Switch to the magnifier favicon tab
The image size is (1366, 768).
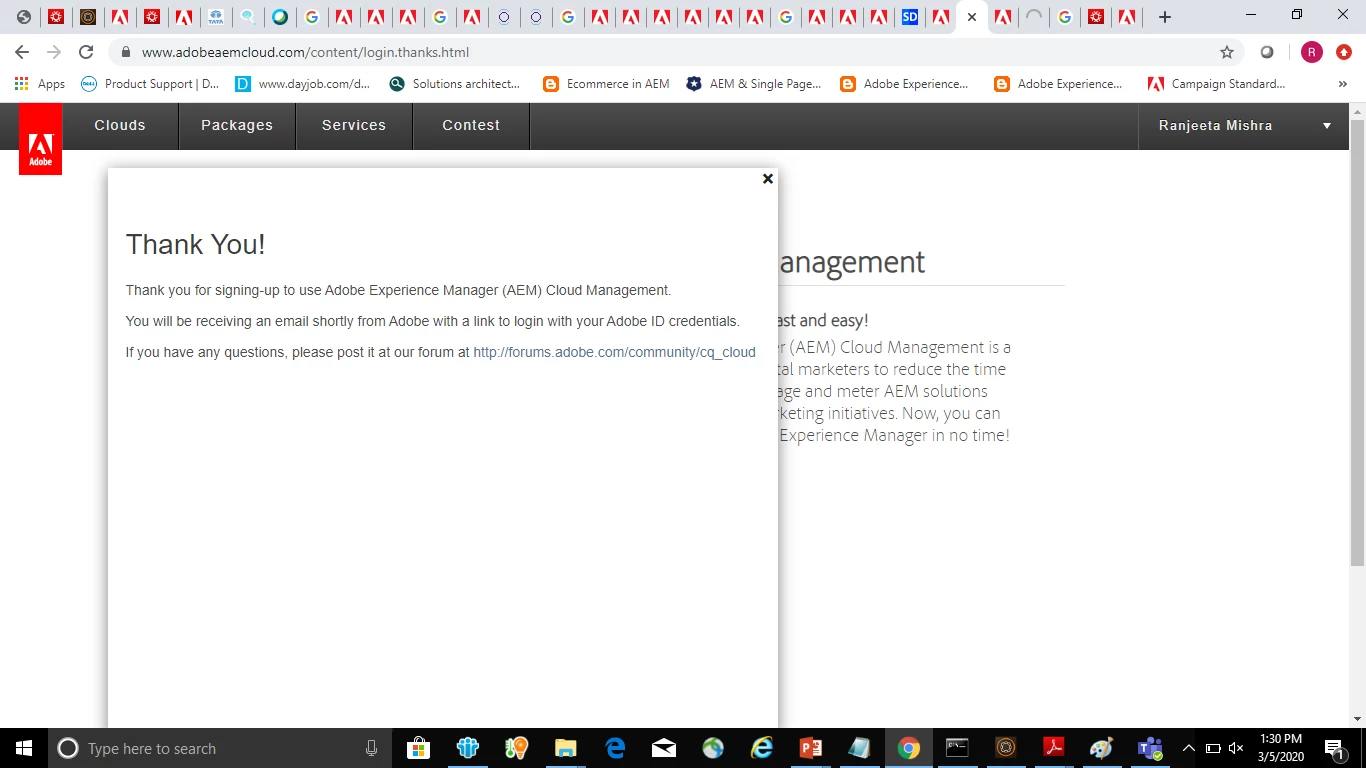pos(247,17)
